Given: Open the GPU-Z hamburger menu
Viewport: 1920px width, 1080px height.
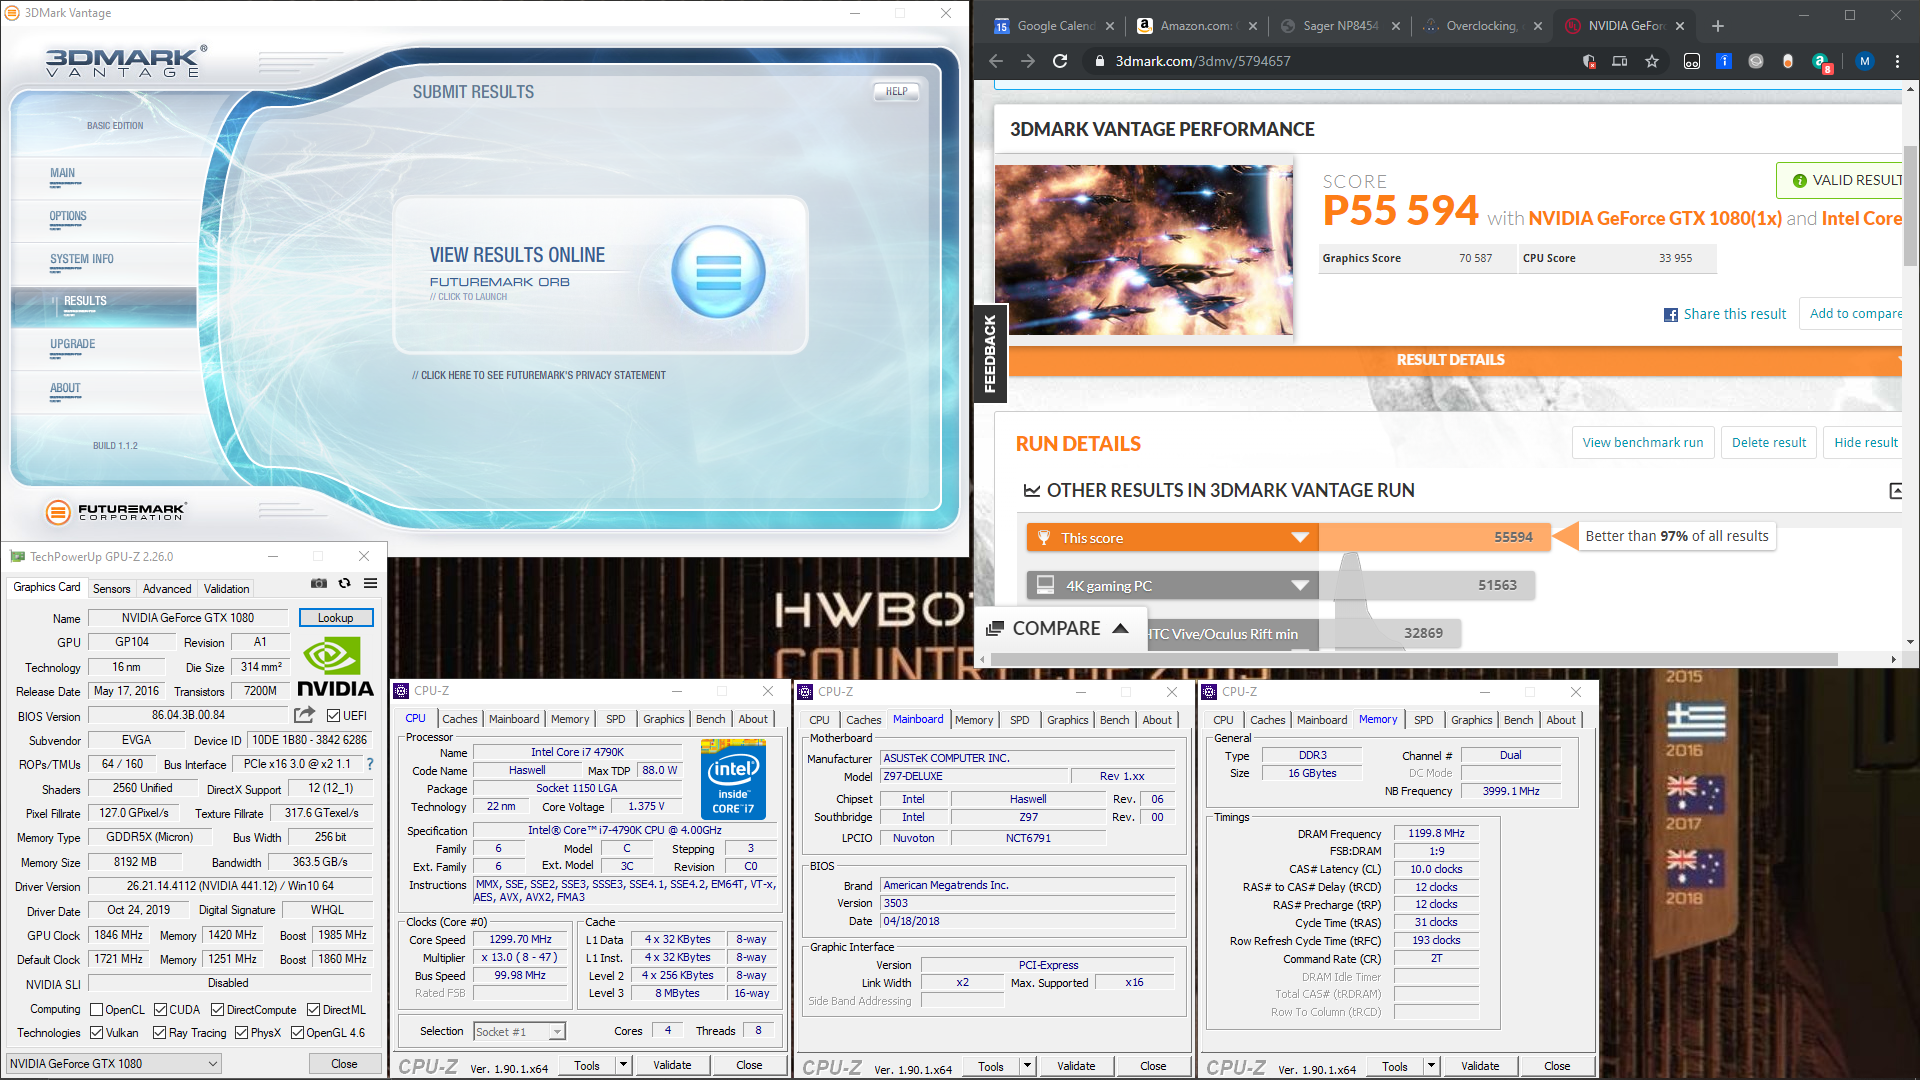Looking at the screenshot, I should pos(370,583).
